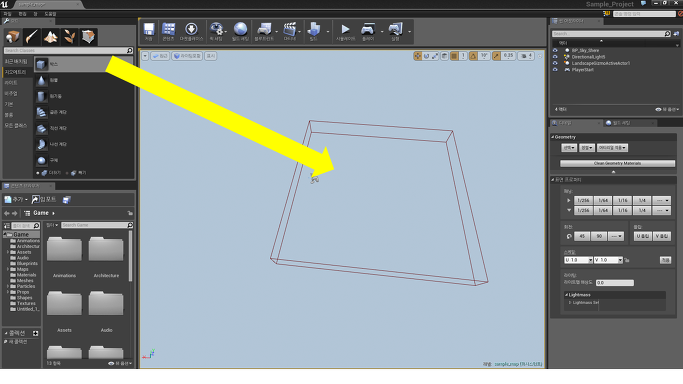Select the Place mode icon
This screenshot has width=683, height=384.
click(13, 37)
